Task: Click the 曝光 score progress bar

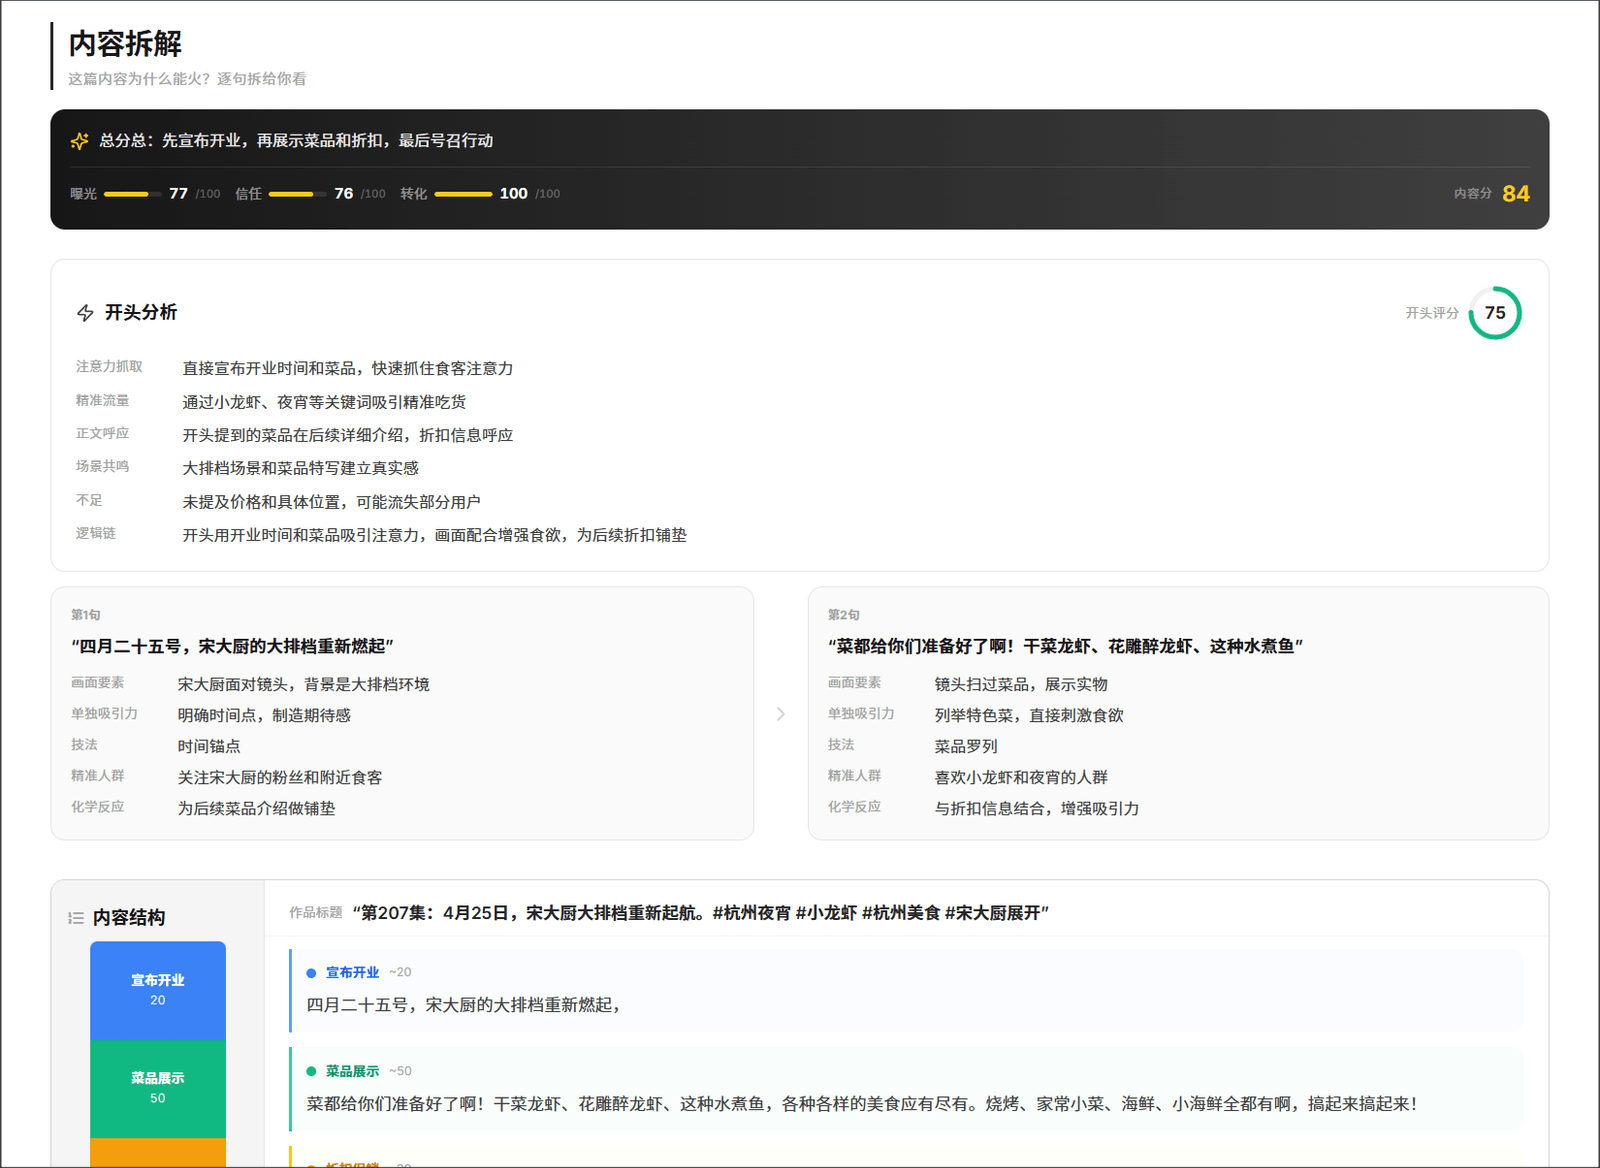Action: click(x=133, y=194)
